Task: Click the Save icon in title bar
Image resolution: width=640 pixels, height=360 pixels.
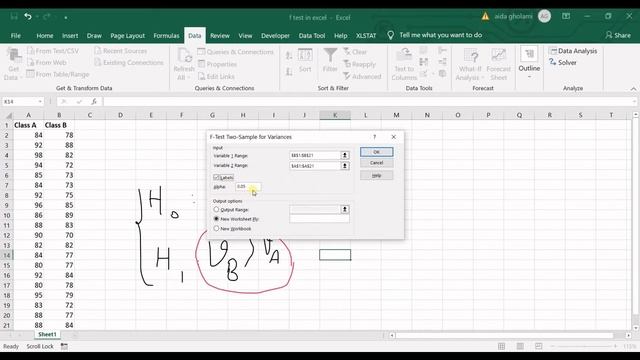Action: (14, 17)
